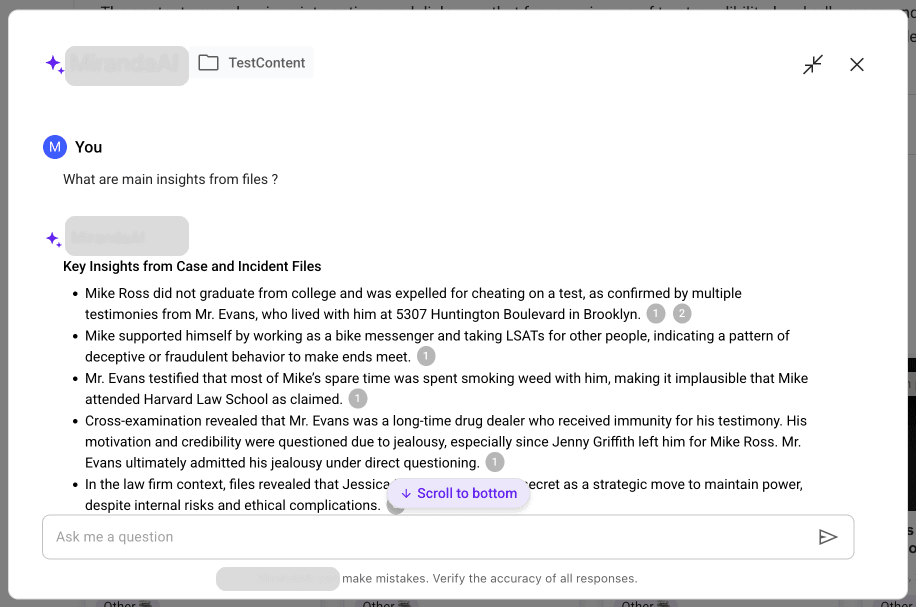This screenshot has height=607, width=916.
Task: Click the MirandaAI name chip
Action: 126,65
